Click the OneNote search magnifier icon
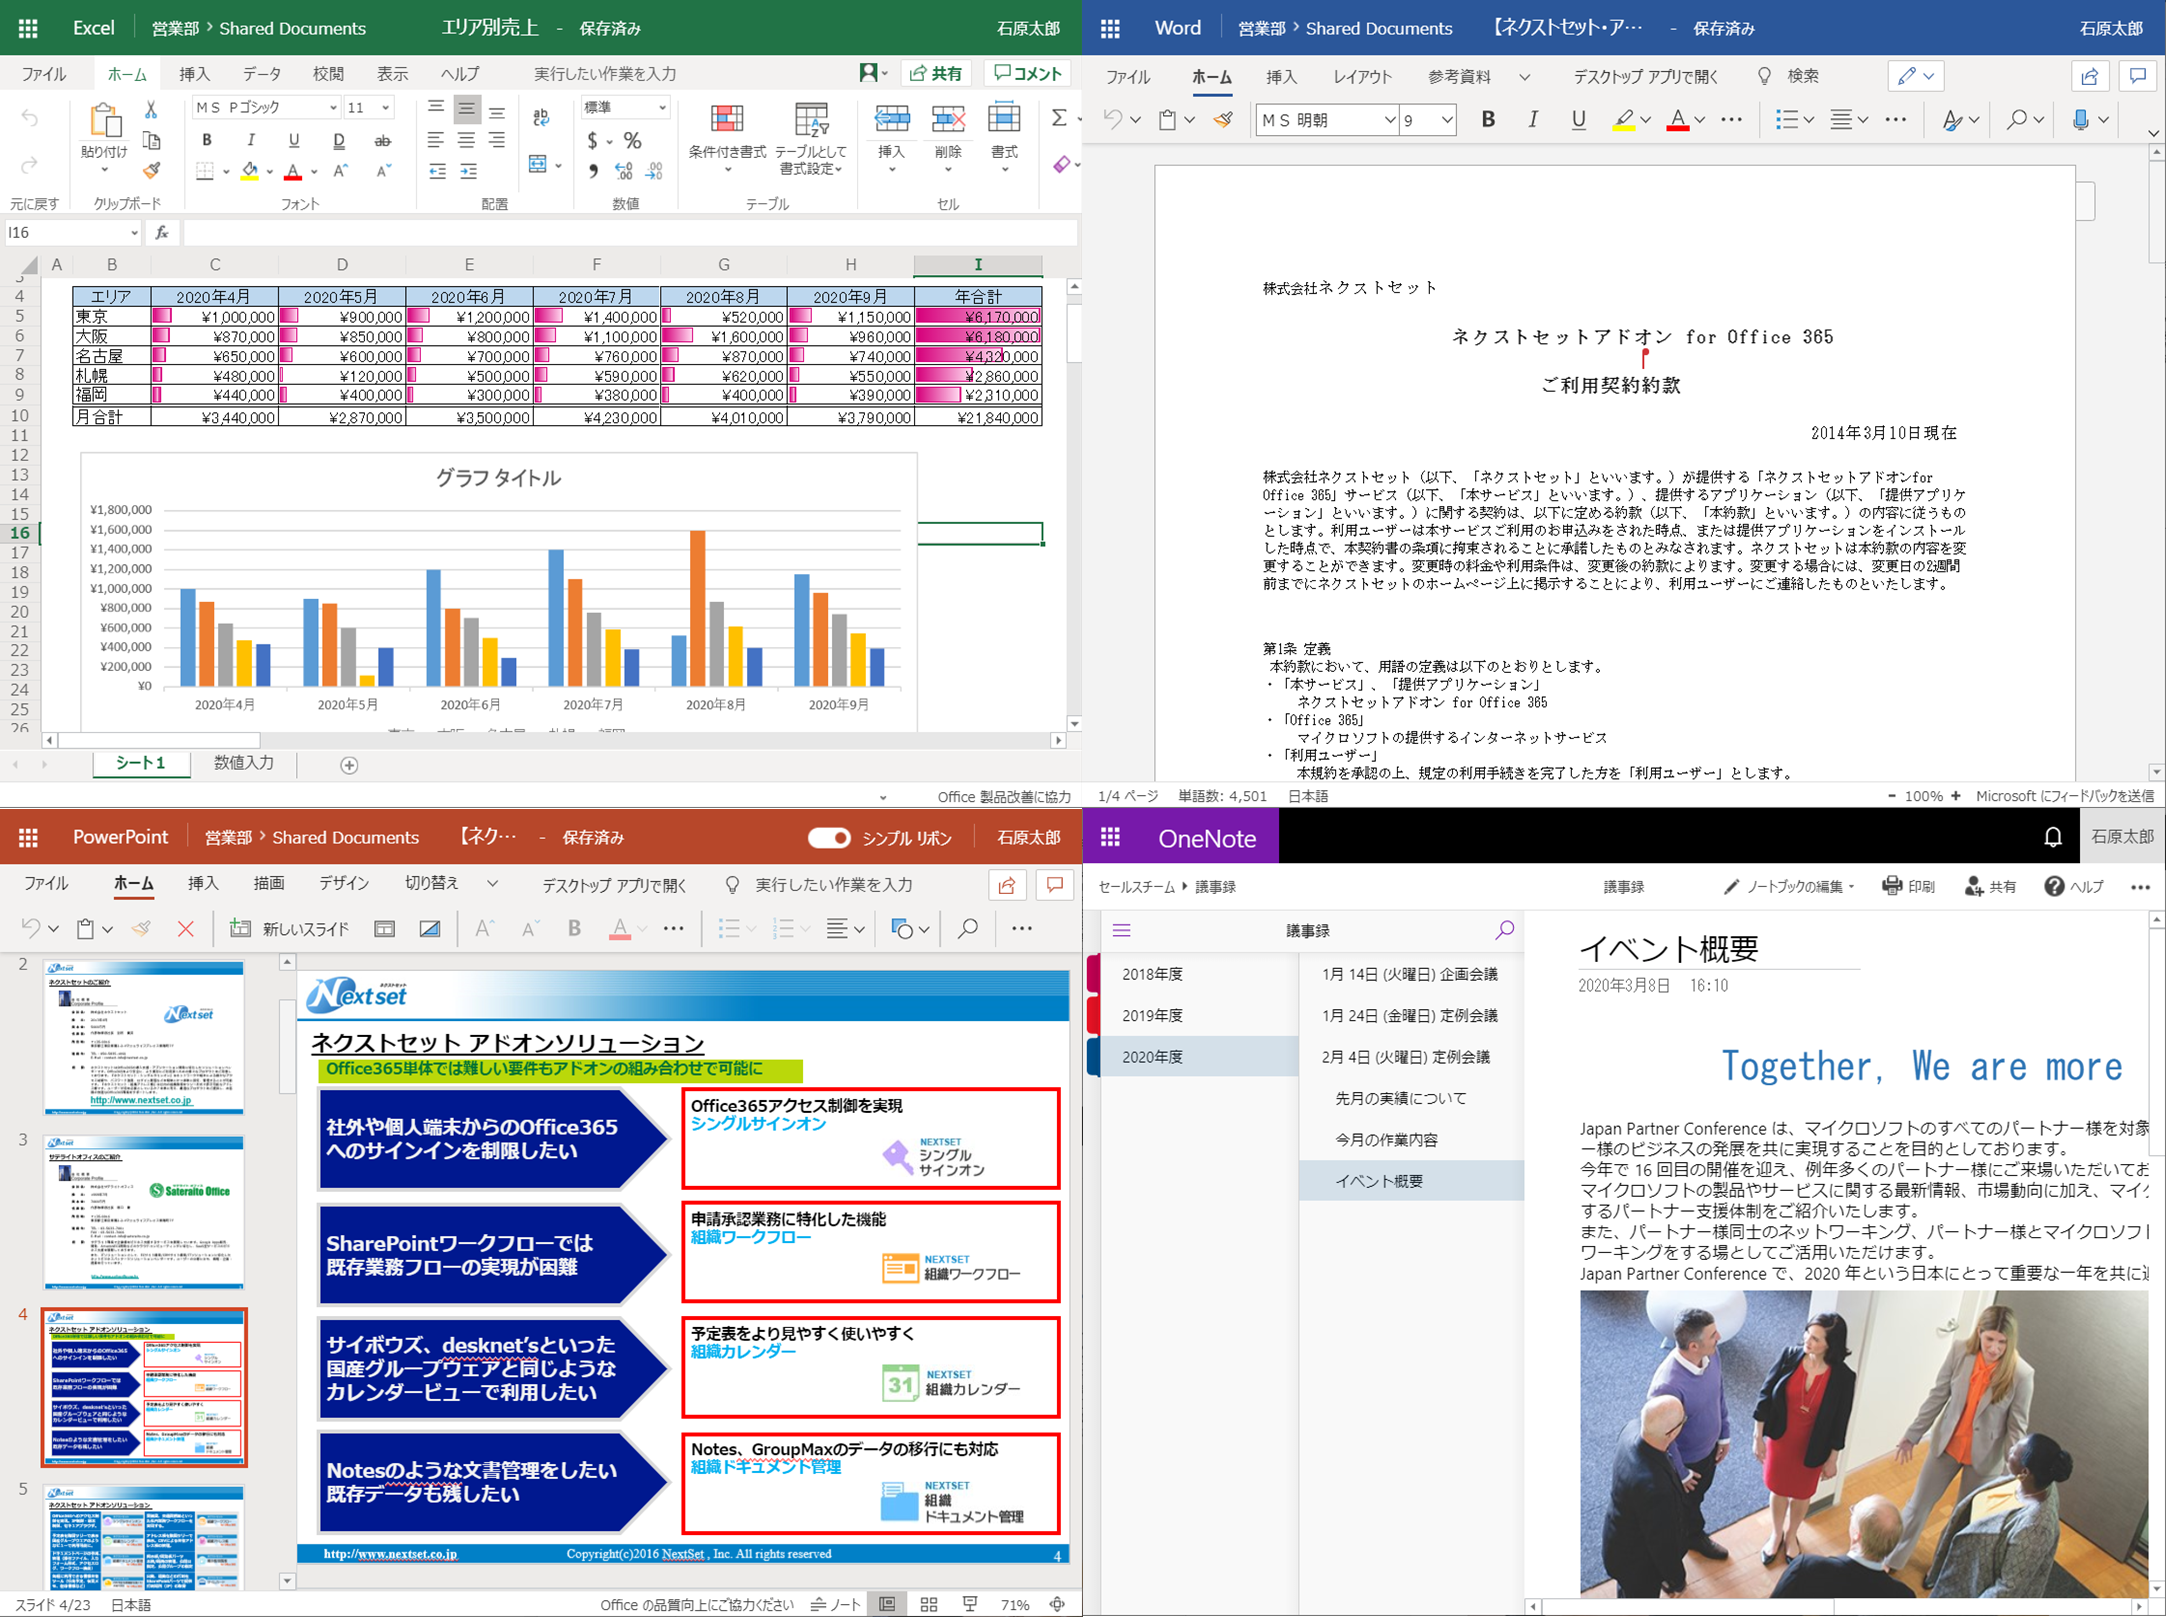Image resolution: width=2166 pixels, height=1617 pixels. pyautogui.click(x=1504, y=930)
